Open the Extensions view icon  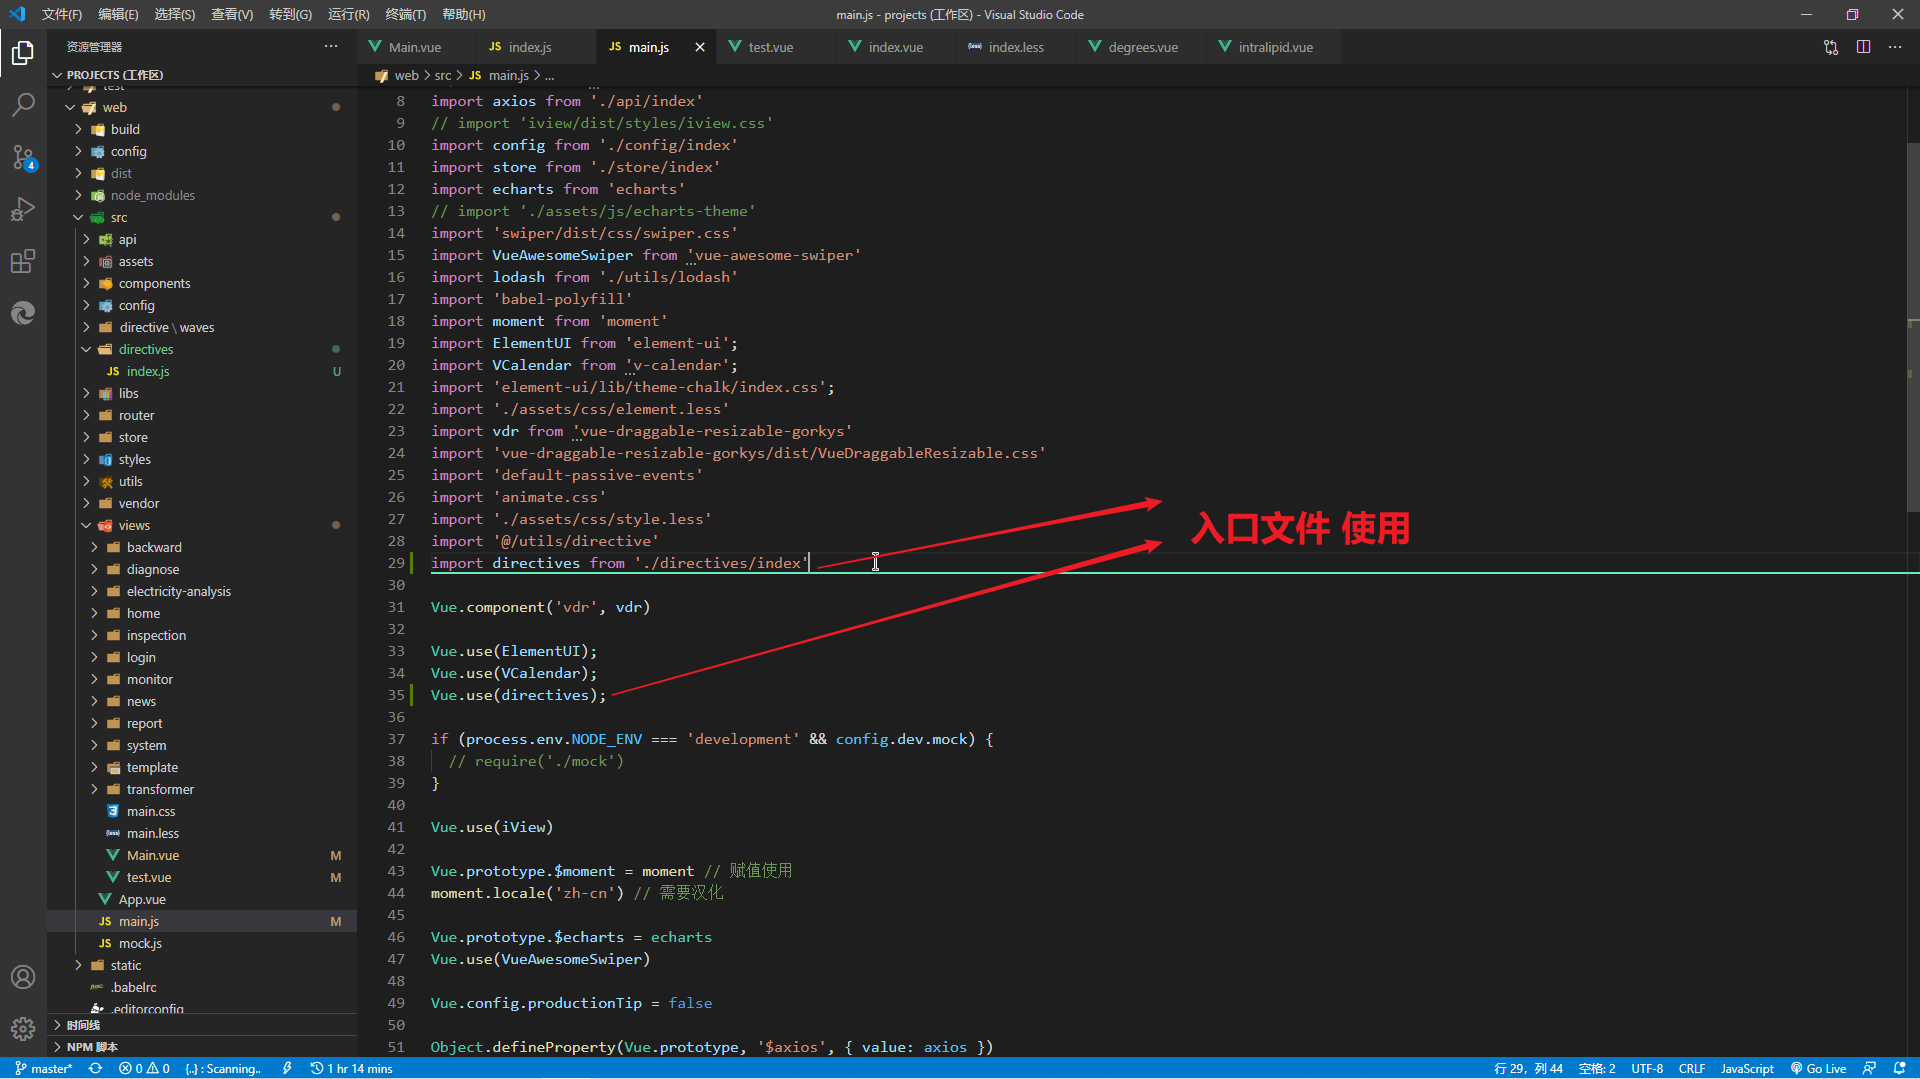tap(23, 261)
